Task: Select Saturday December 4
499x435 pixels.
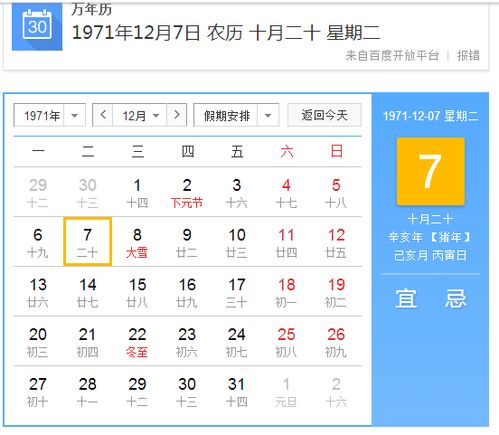Action: pyautogui.click(x=286, y=193)
